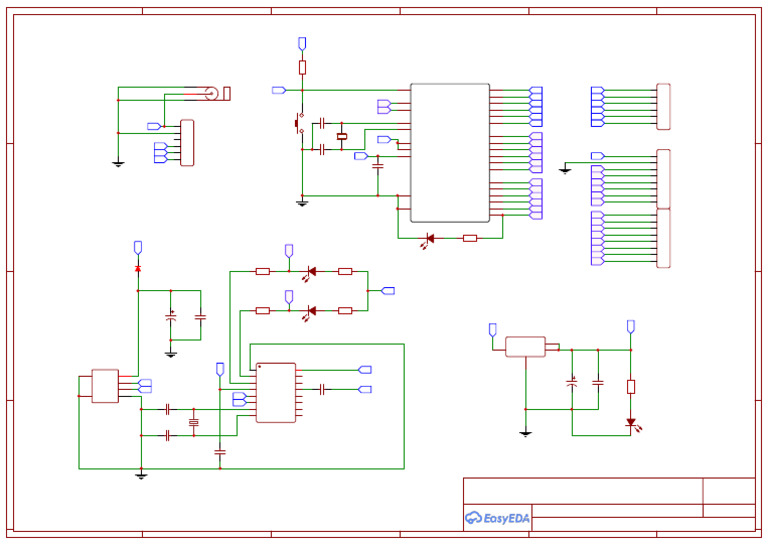The image size is (768, 544).
Task: Select the five-pin header beside barrel jack
Action: [x=187, y=142]
